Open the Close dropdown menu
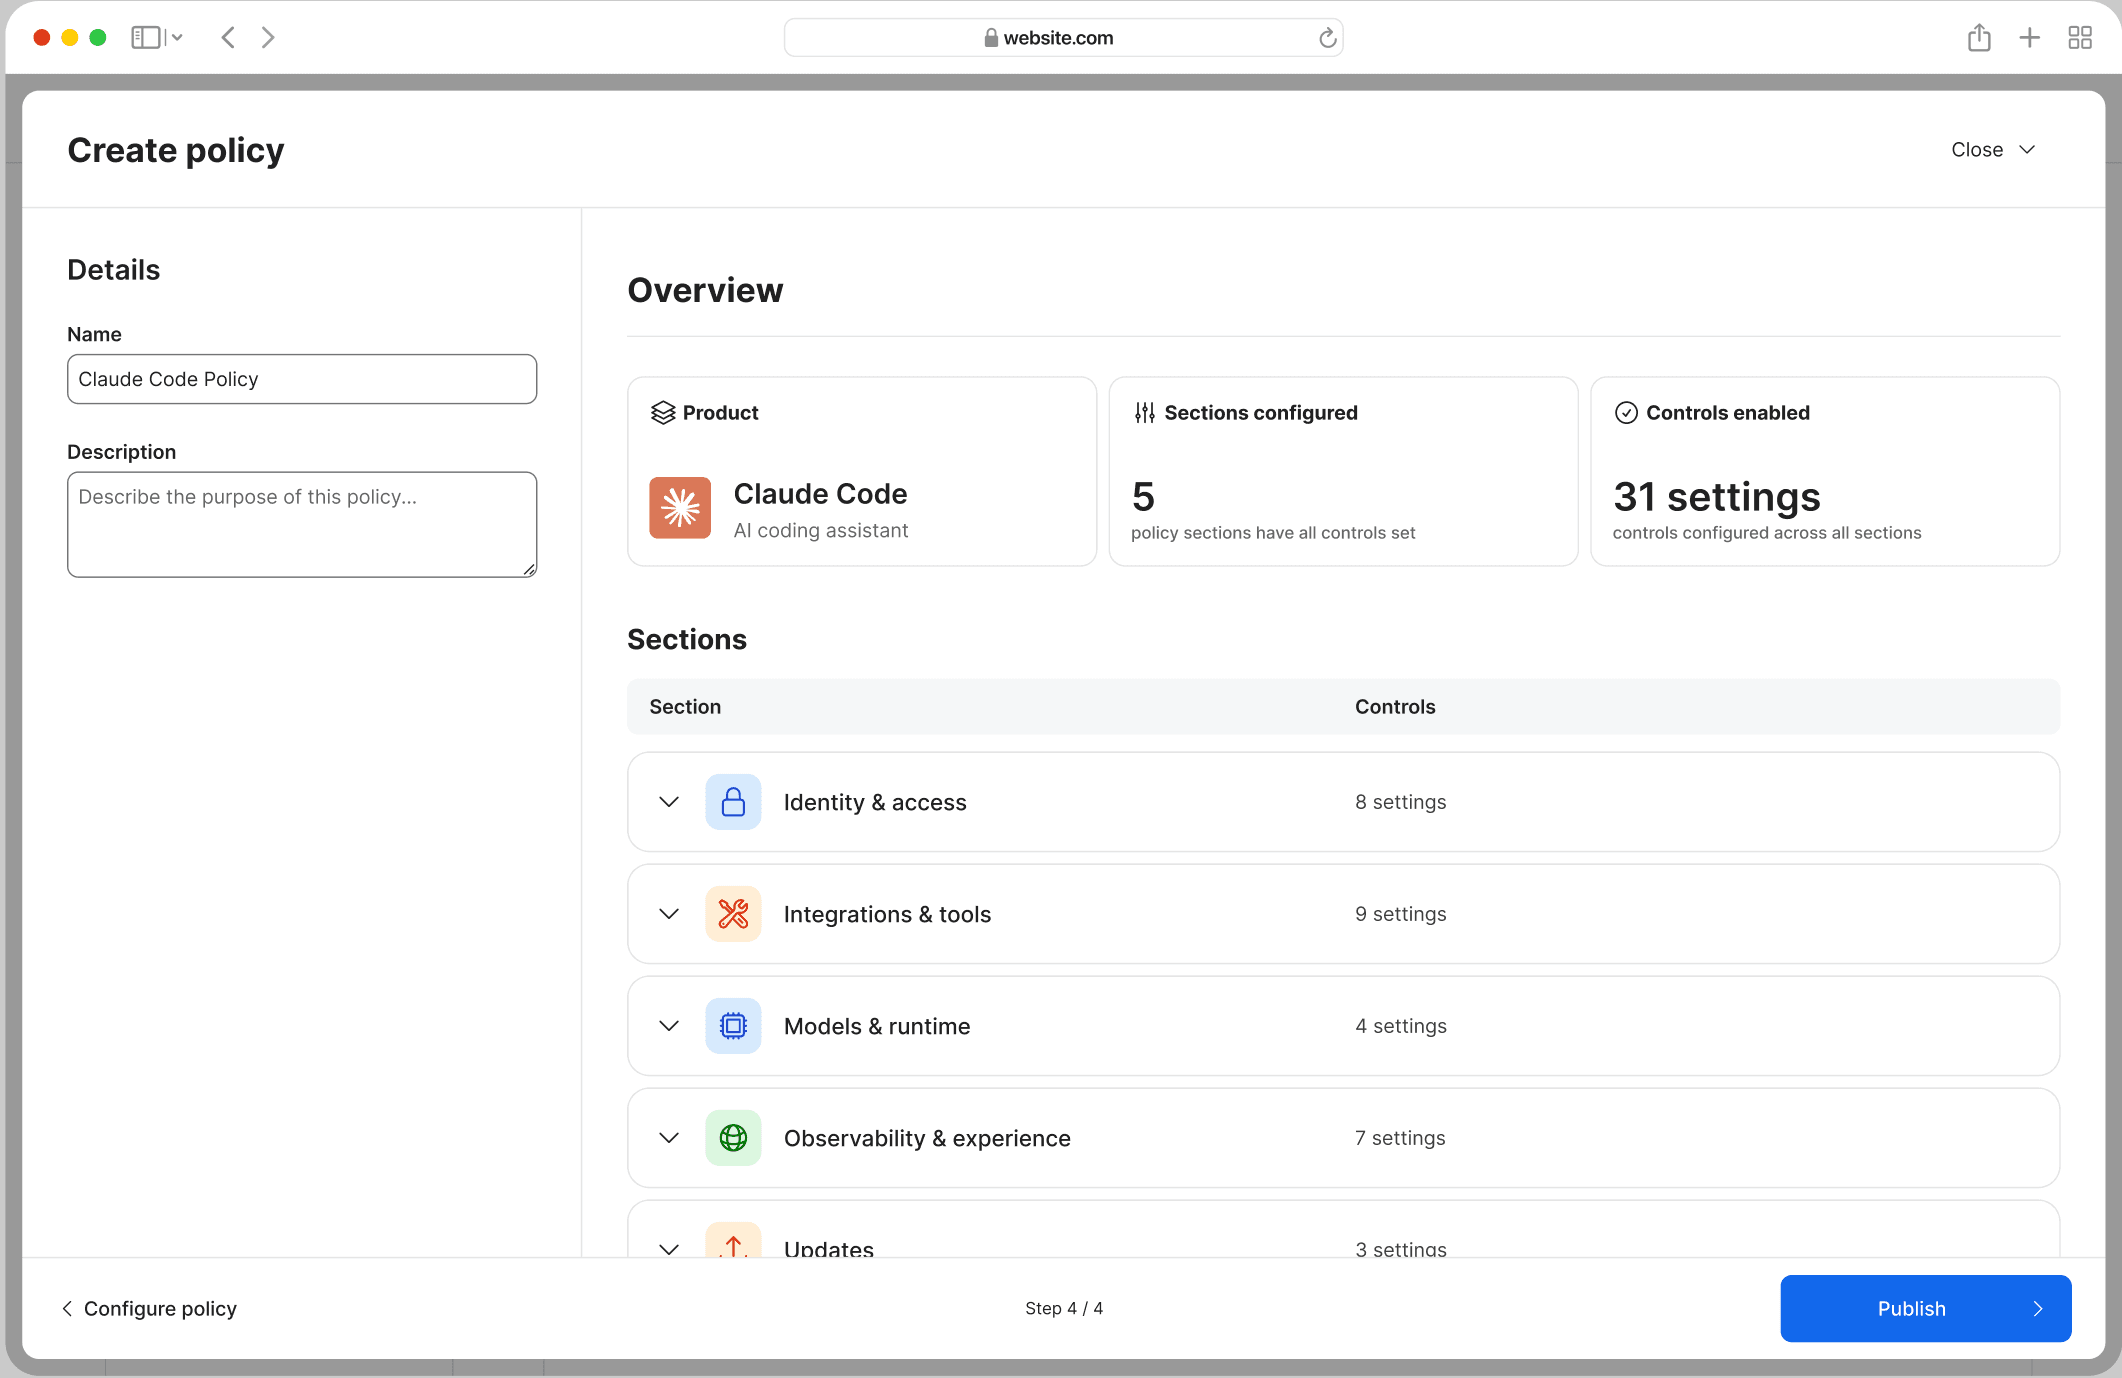The width and height of the screenshot is (2122, 1378). [1993, 150]
